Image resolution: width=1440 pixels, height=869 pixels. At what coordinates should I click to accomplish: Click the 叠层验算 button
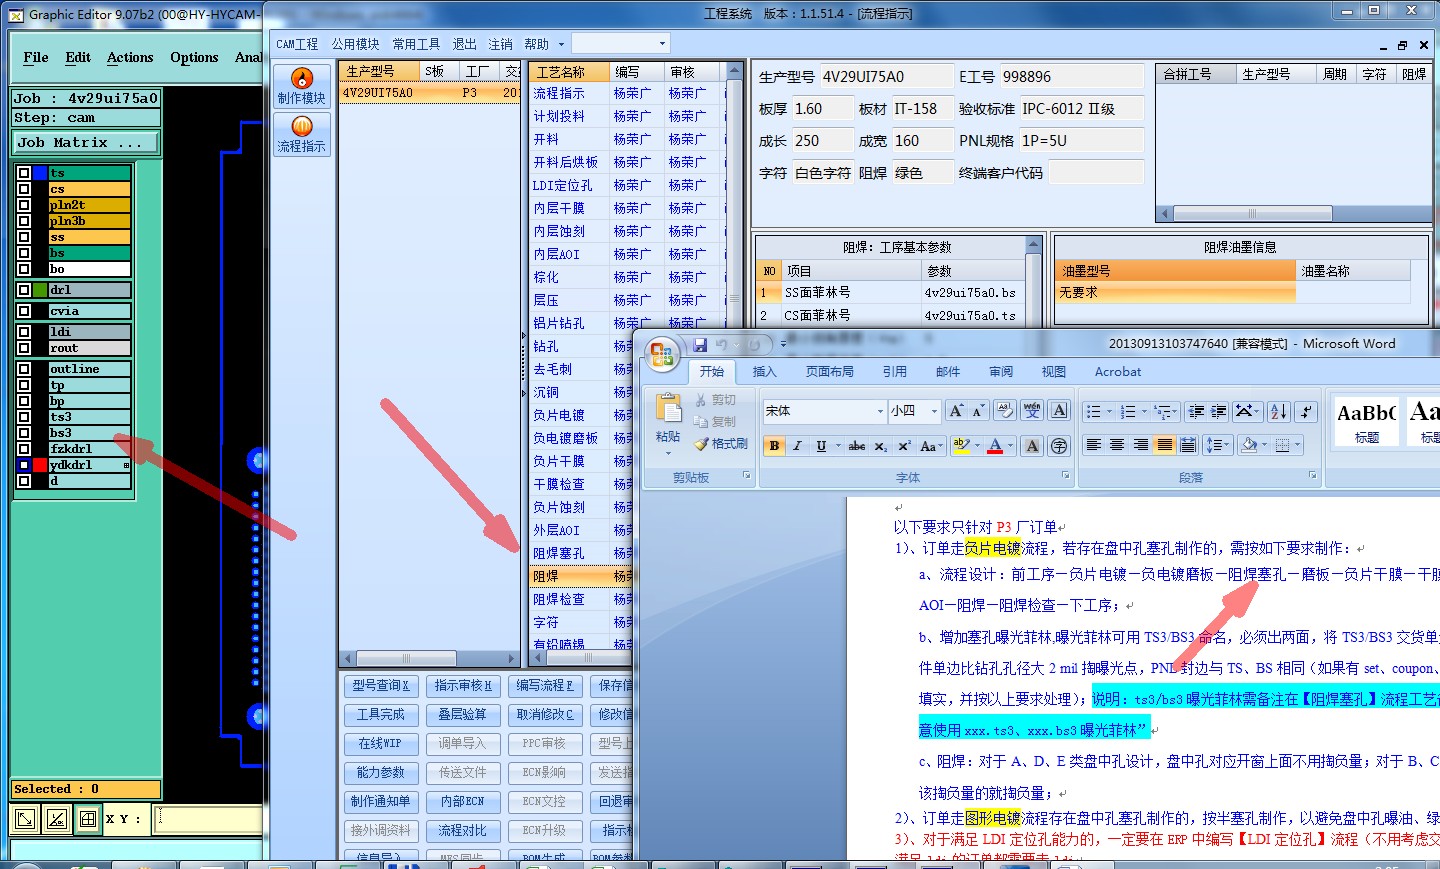(463, 714)
